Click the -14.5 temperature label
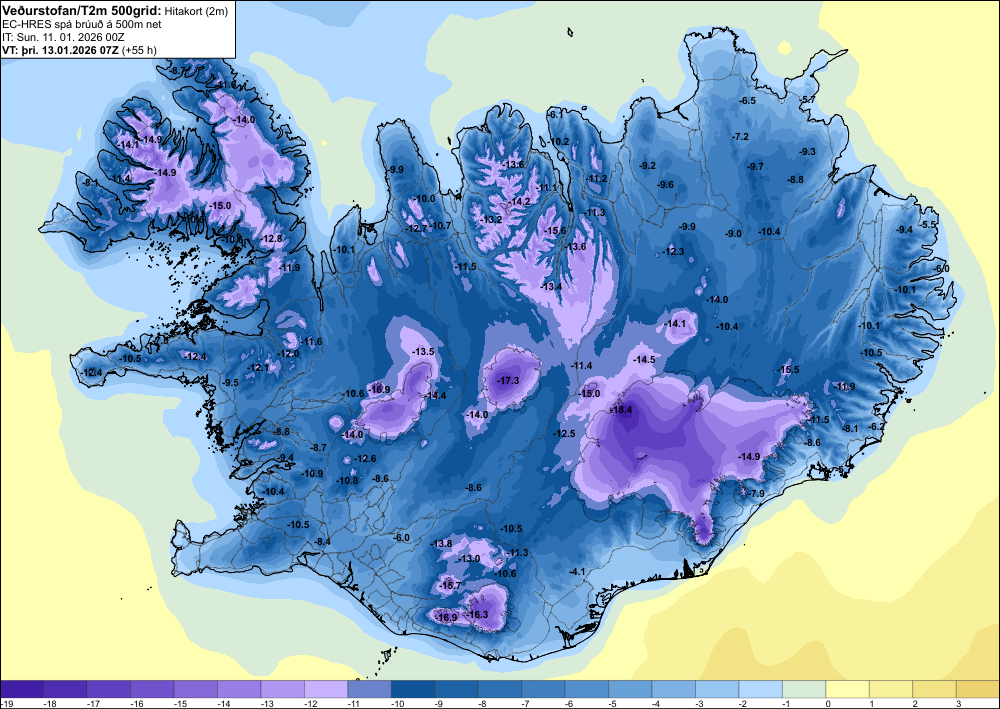 click(x=644, y=360)
